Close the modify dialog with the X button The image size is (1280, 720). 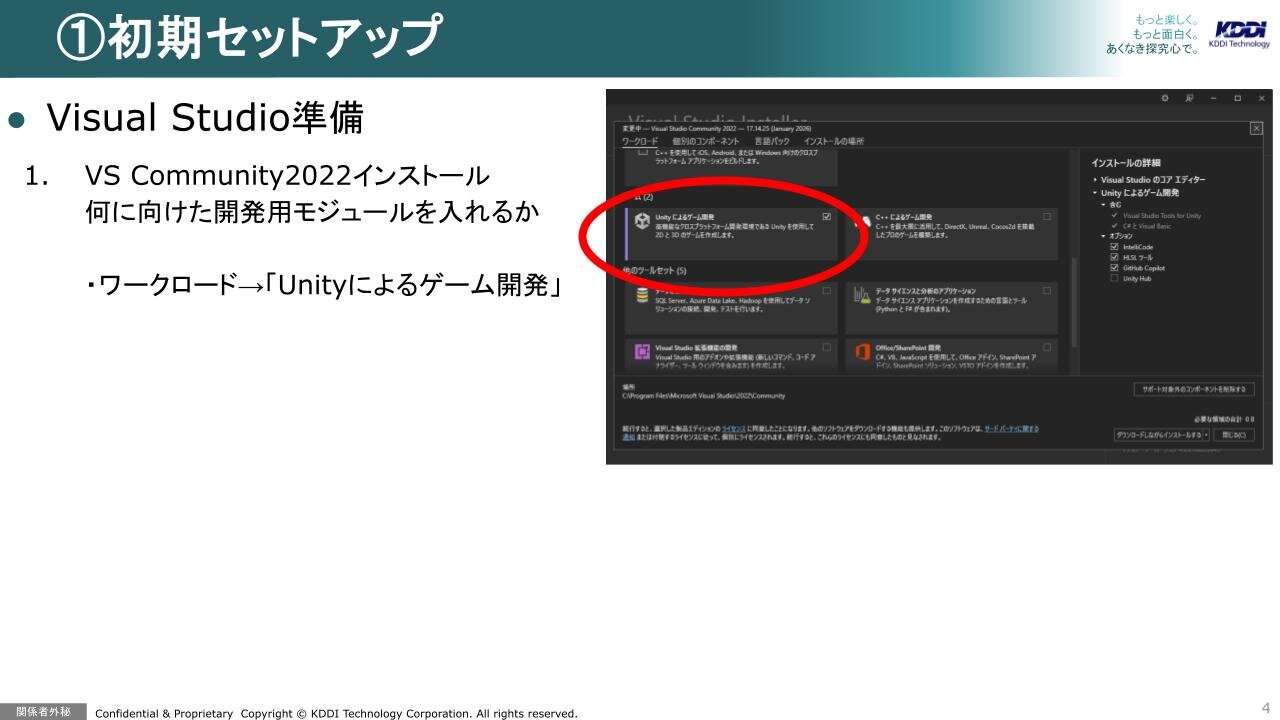[1256, 128]
